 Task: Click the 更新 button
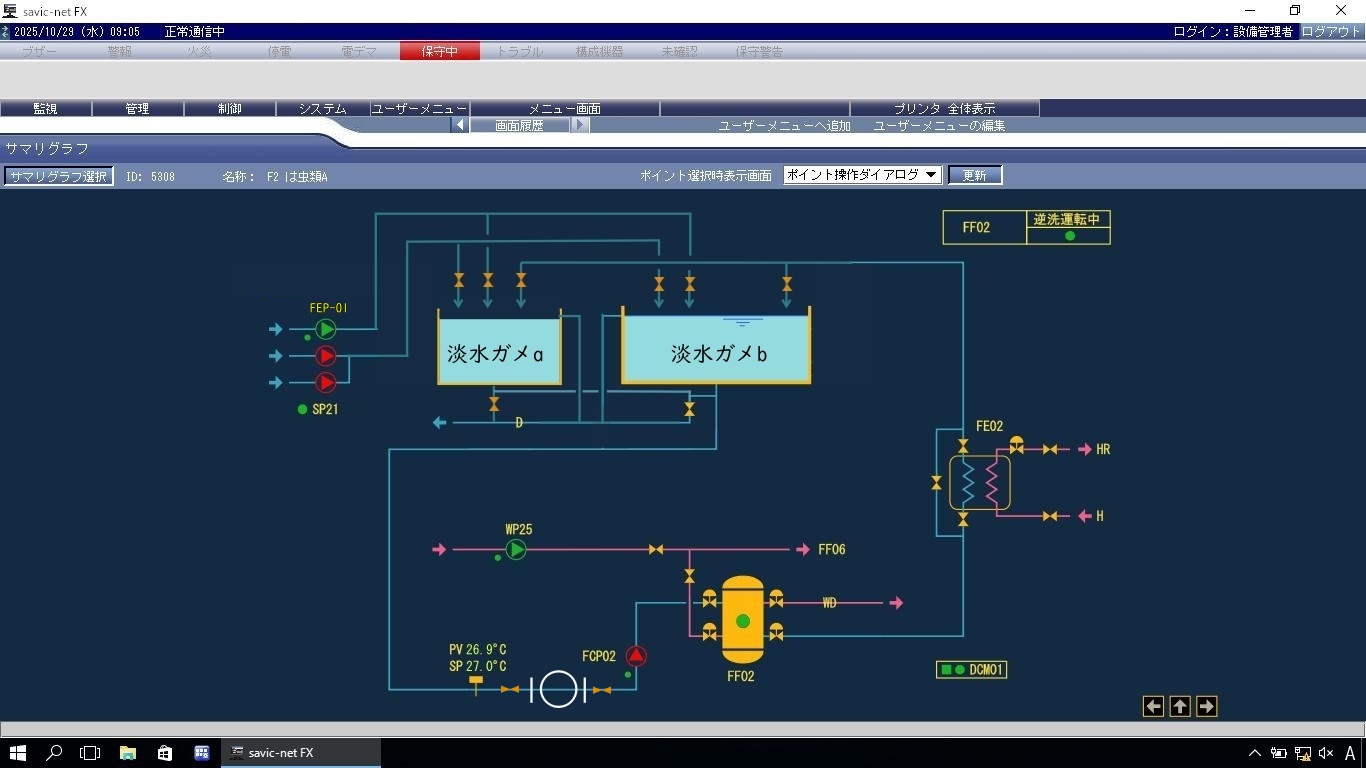974,175
